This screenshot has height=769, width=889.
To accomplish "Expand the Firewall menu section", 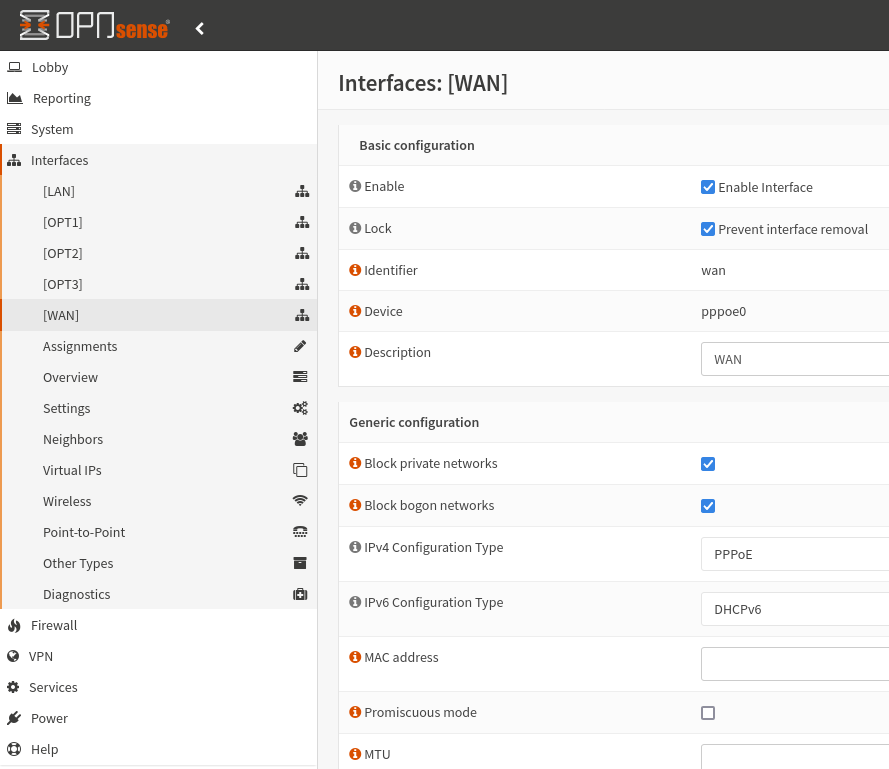I will (54, 625).
